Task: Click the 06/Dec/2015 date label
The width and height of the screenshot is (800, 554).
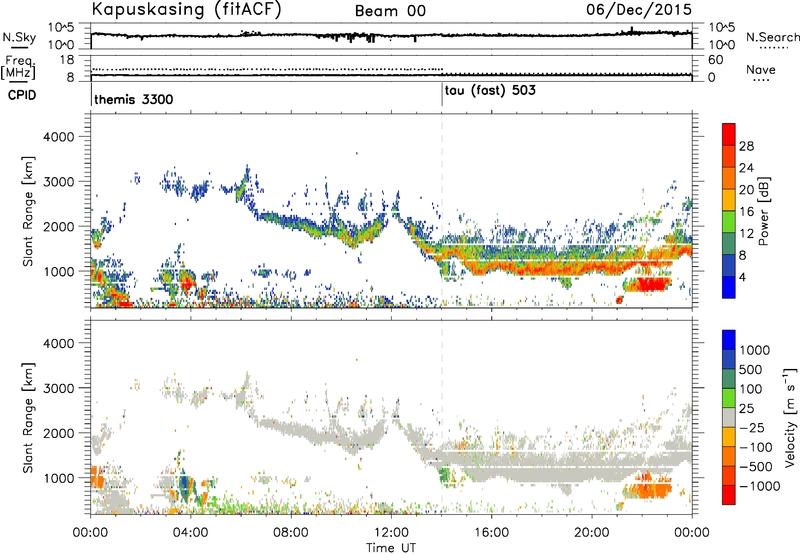Action: point(639,10)
